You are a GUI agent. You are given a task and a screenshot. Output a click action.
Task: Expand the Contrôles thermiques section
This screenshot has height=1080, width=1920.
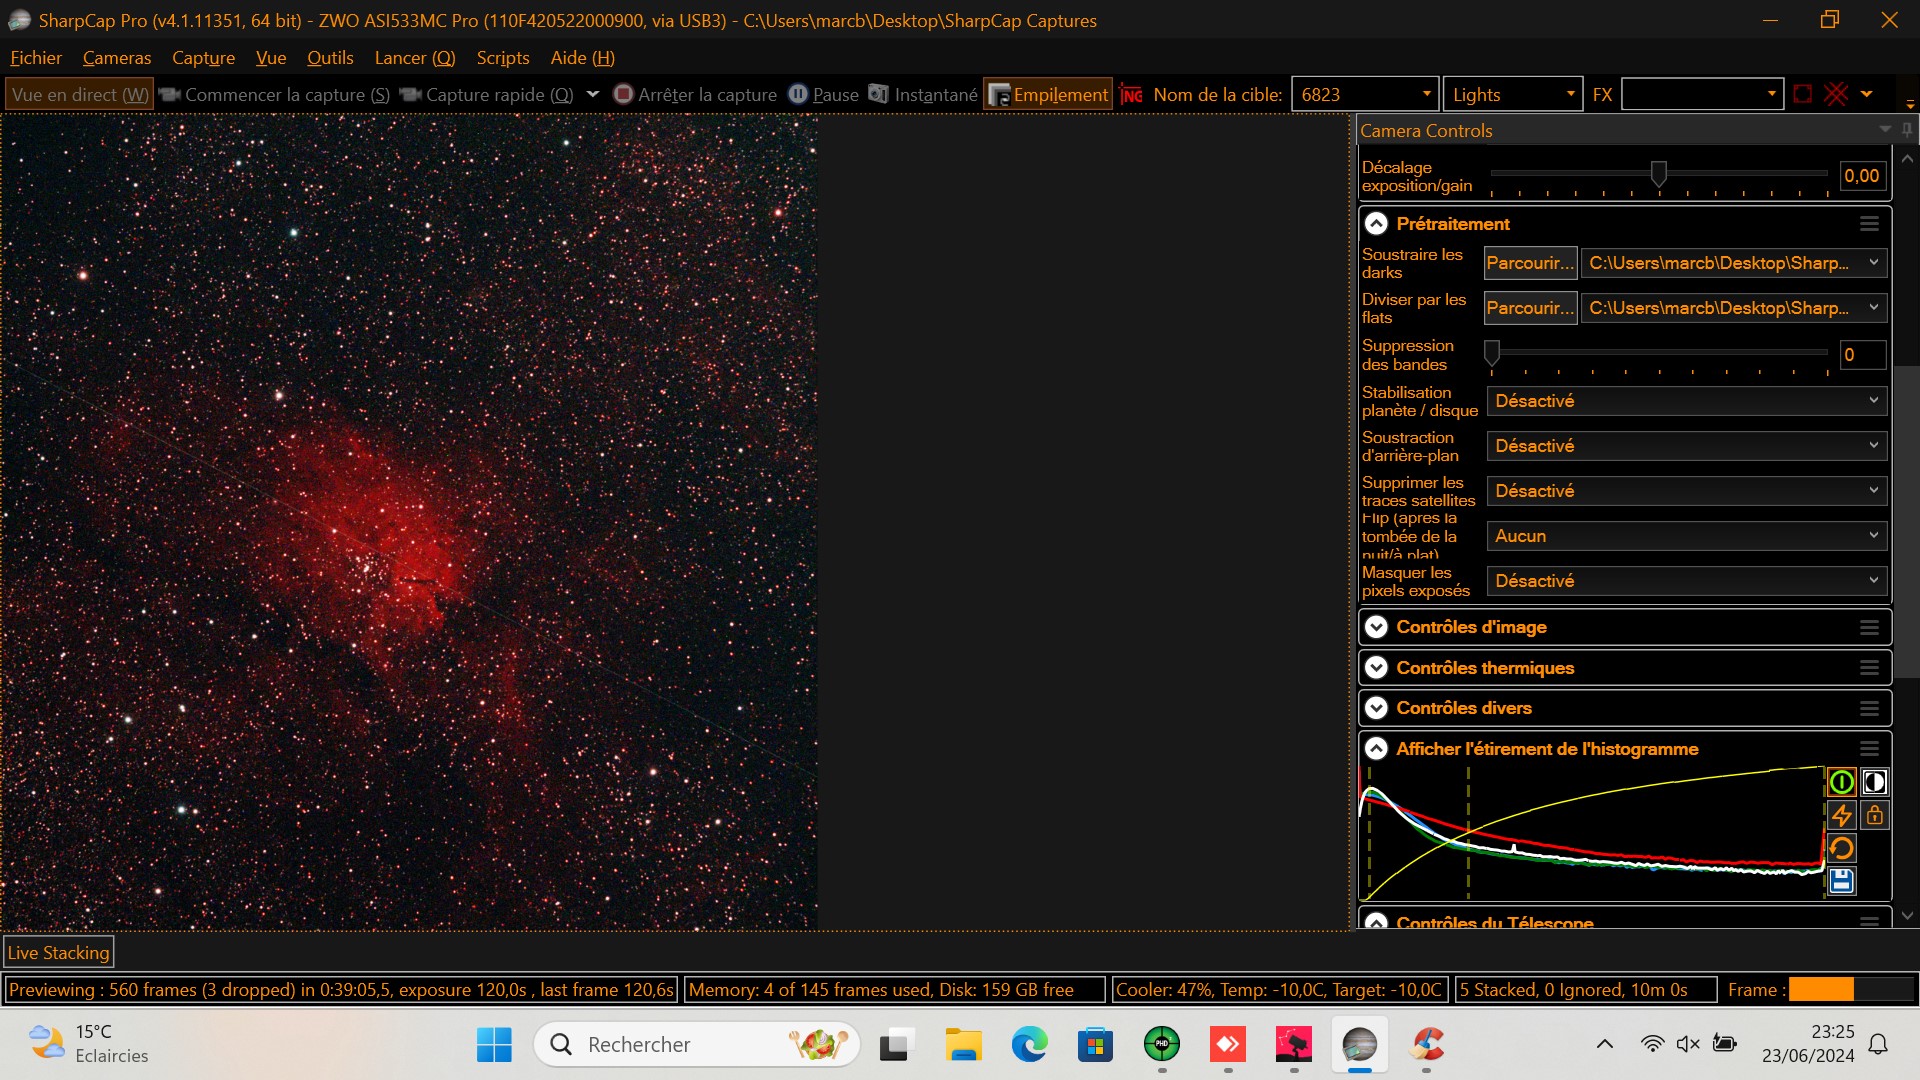1377,668
